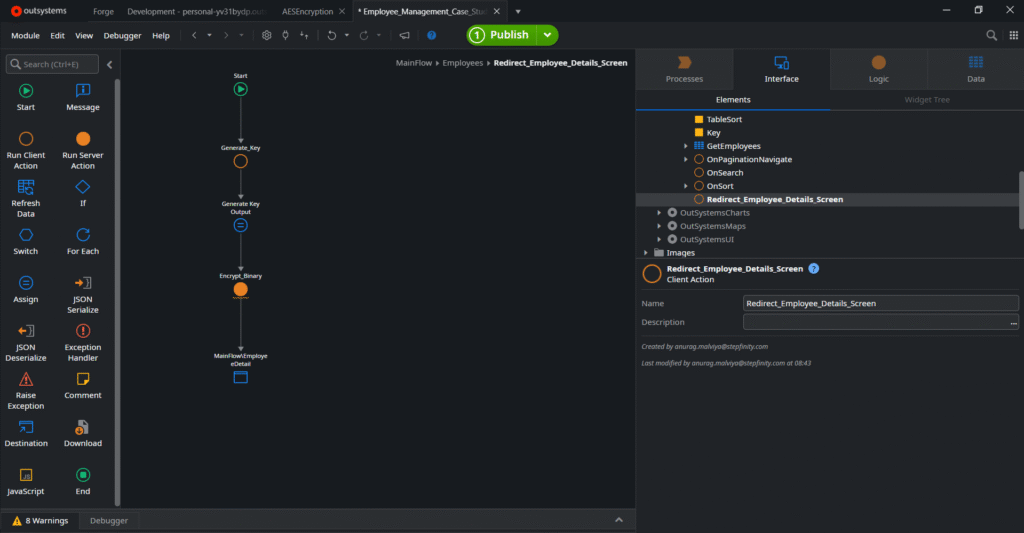Click the Start node on canvas
The height and width of the screenshot is (533, 1024).
pos(240,89)
